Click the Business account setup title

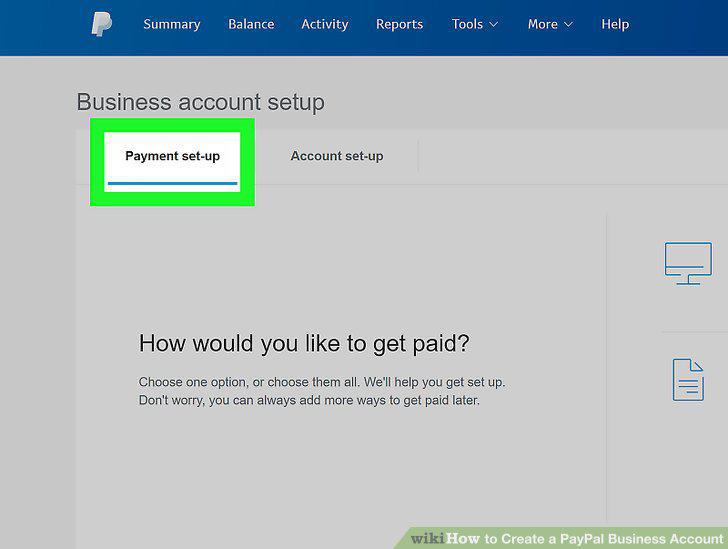pos(201,102)
